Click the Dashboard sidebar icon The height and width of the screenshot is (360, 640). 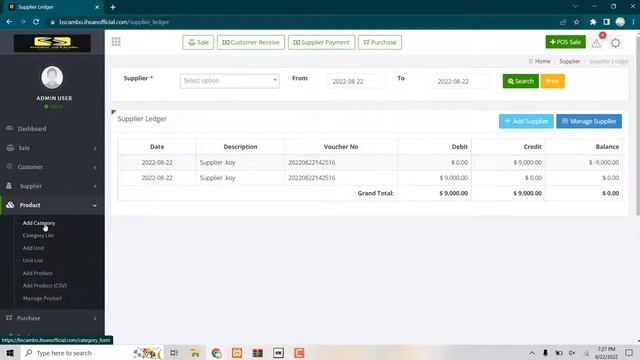tap(10, 129)
